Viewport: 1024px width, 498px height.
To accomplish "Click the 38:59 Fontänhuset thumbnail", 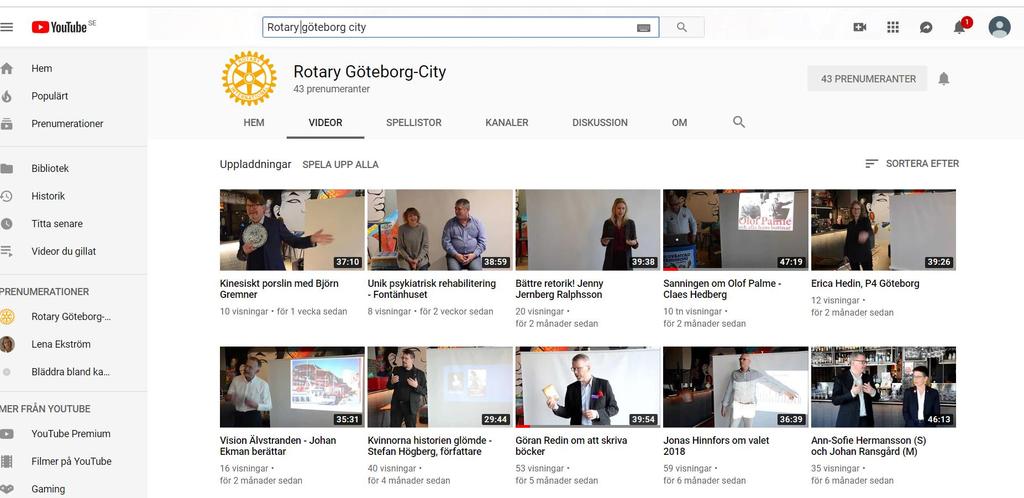I will [x=440, y=230].
